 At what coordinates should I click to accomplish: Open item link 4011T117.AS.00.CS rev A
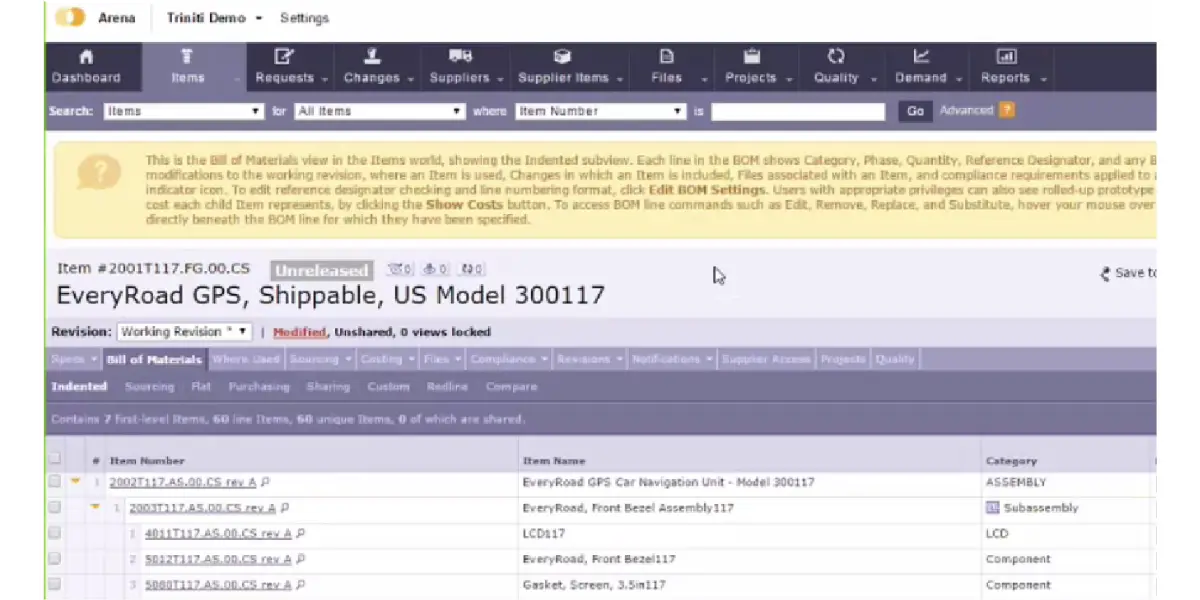pos(218,534)
